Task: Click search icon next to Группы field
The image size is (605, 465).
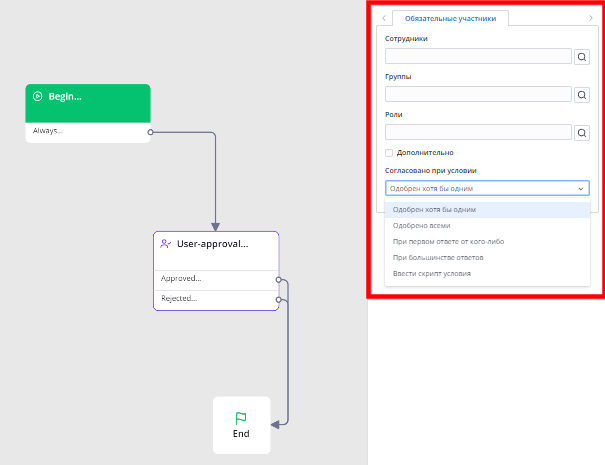Action: pos(581,95)
